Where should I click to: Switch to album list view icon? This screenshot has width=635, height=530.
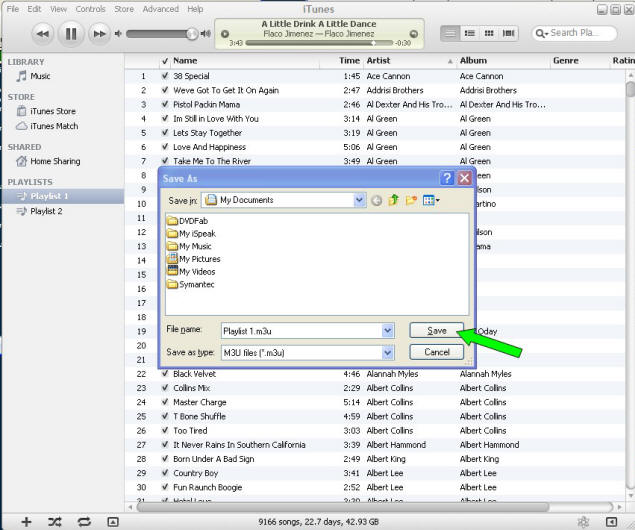470,33
